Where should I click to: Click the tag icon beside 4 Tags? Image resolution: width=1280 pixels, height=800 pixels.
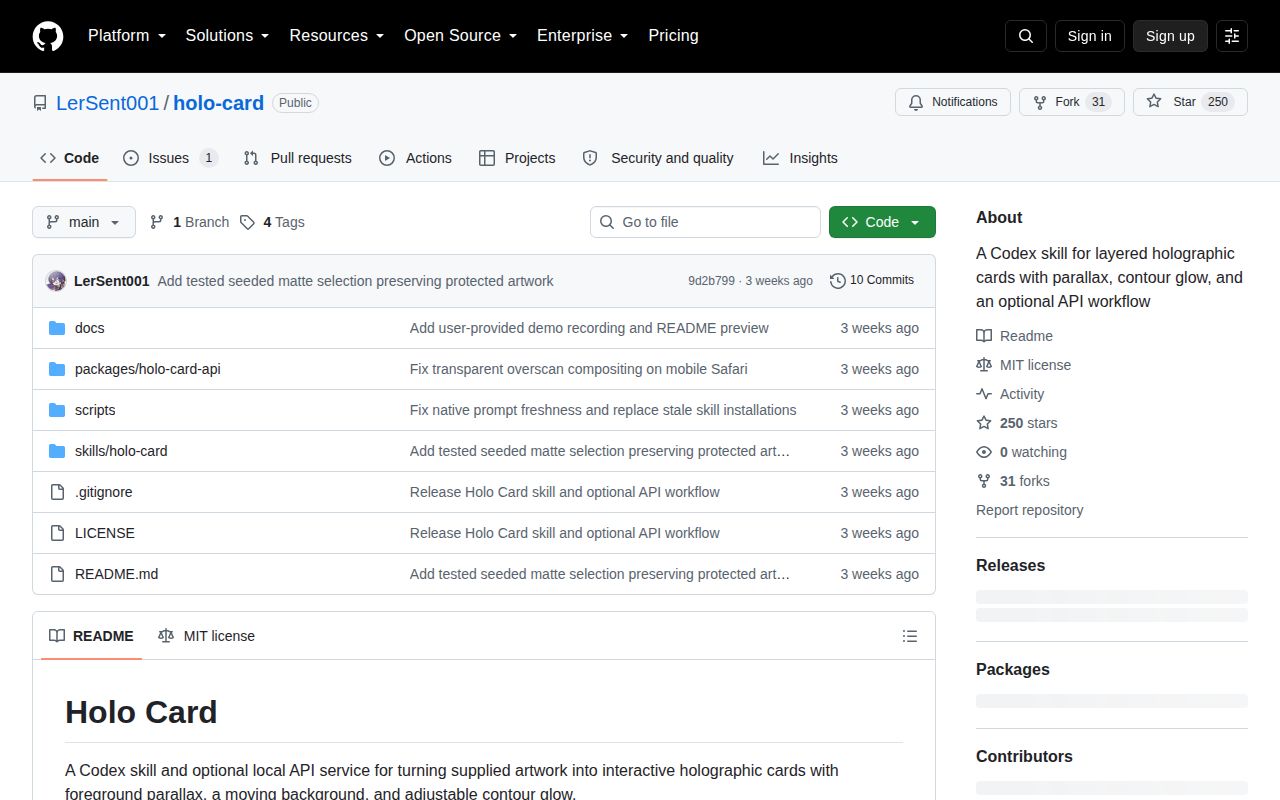tap(247, 222)
